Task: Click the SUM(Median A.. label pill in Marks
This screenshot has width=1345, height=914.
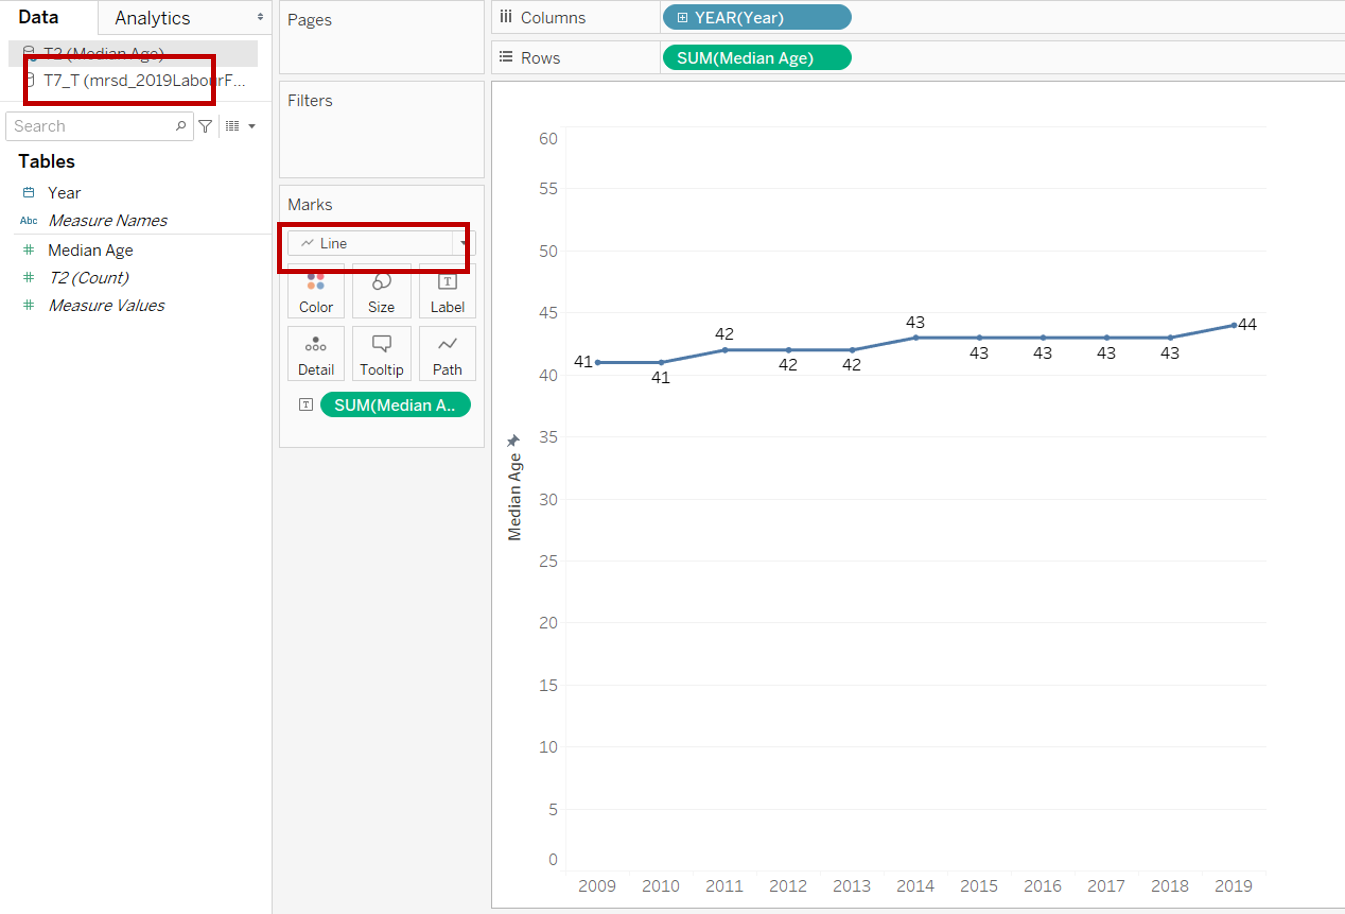Action: coord(394,405)
